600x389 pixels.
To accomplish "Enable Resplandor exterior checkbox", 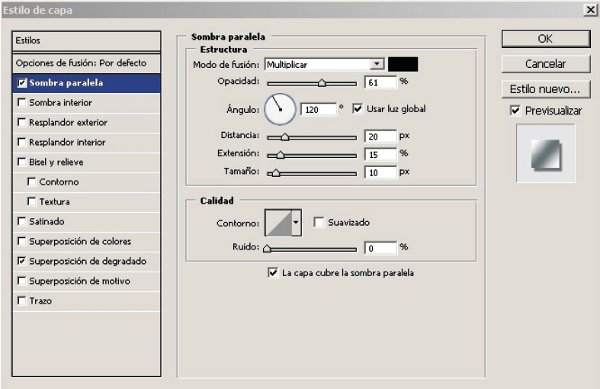I will (22, 122).
